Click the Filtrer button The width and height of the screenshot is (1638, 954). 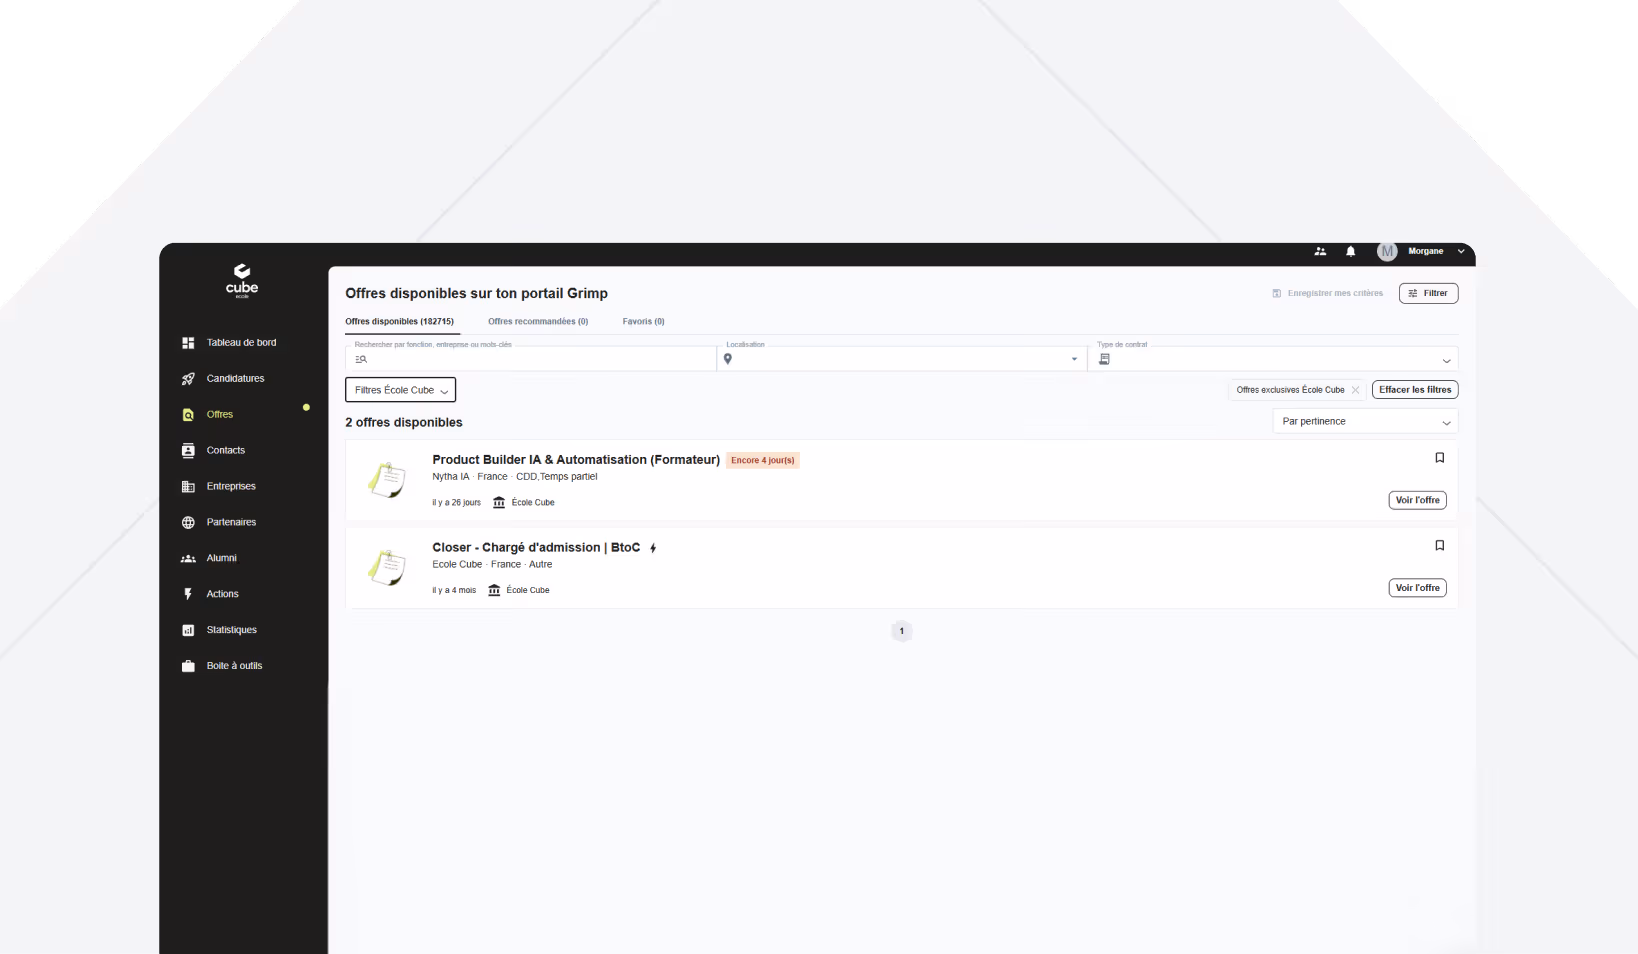click(1428, 294)
